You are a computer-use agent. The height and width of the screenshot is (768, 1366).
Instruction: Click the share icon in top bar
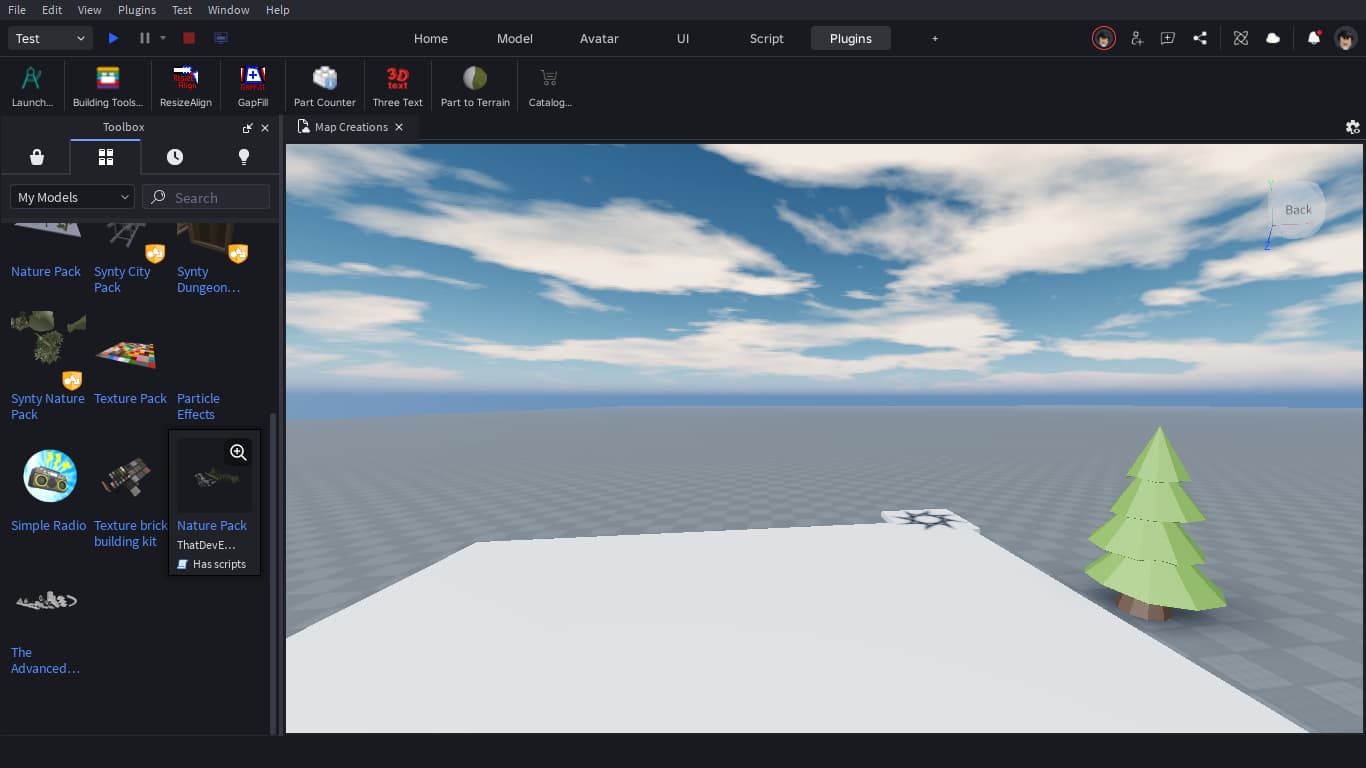tap(1200, 38)
